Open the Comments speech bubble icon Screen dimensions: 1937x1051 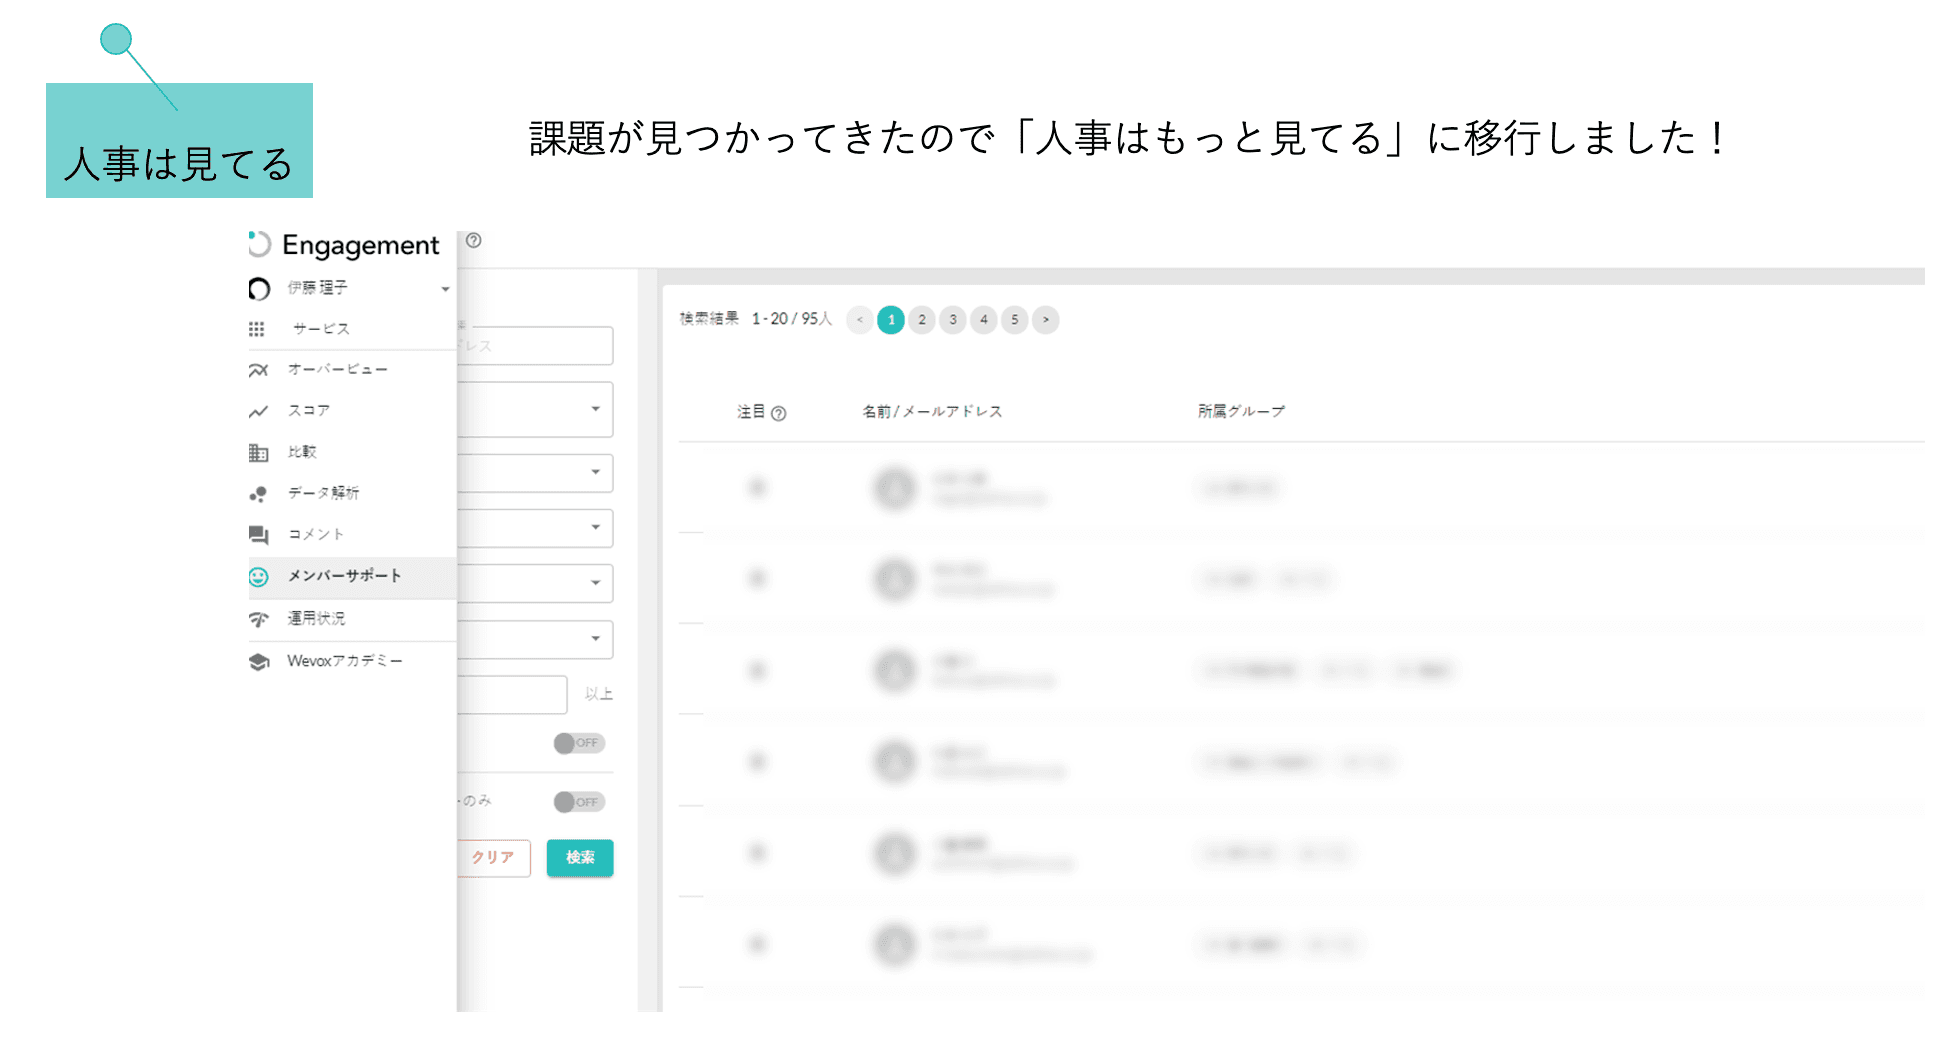click(258, 535)
